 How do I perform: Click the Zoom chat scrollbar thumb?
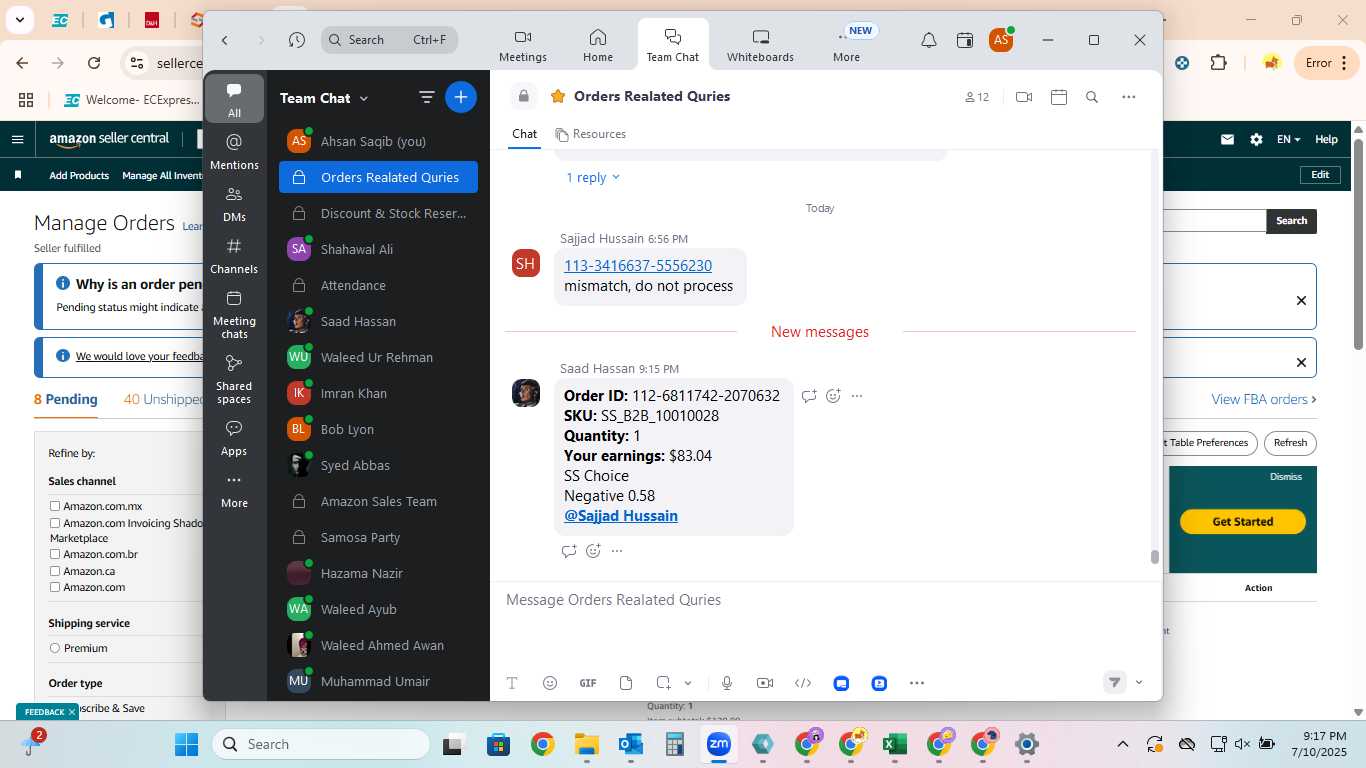(1155, 557)
